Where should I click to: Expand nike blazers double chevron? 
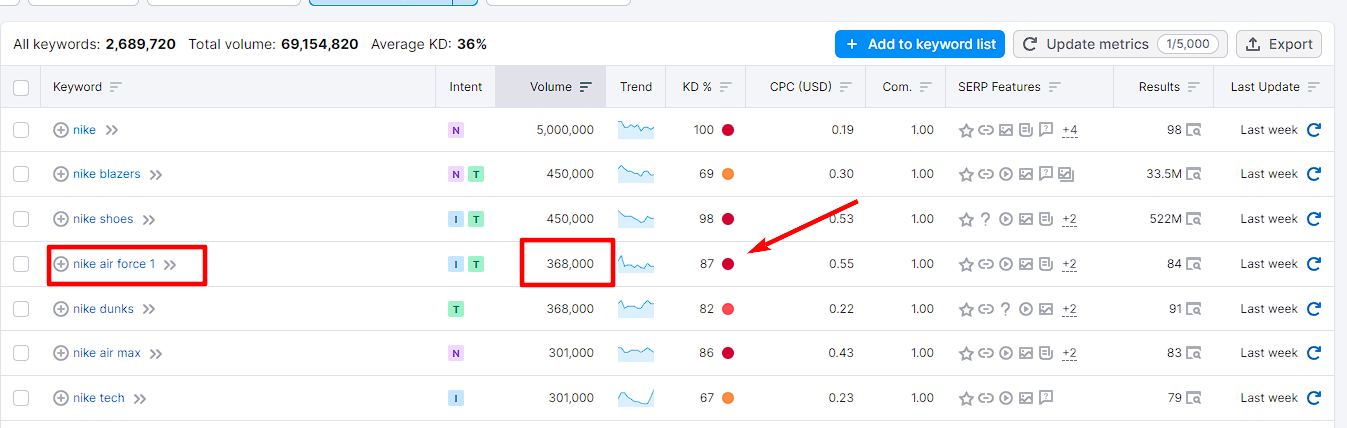coord(156,175)
